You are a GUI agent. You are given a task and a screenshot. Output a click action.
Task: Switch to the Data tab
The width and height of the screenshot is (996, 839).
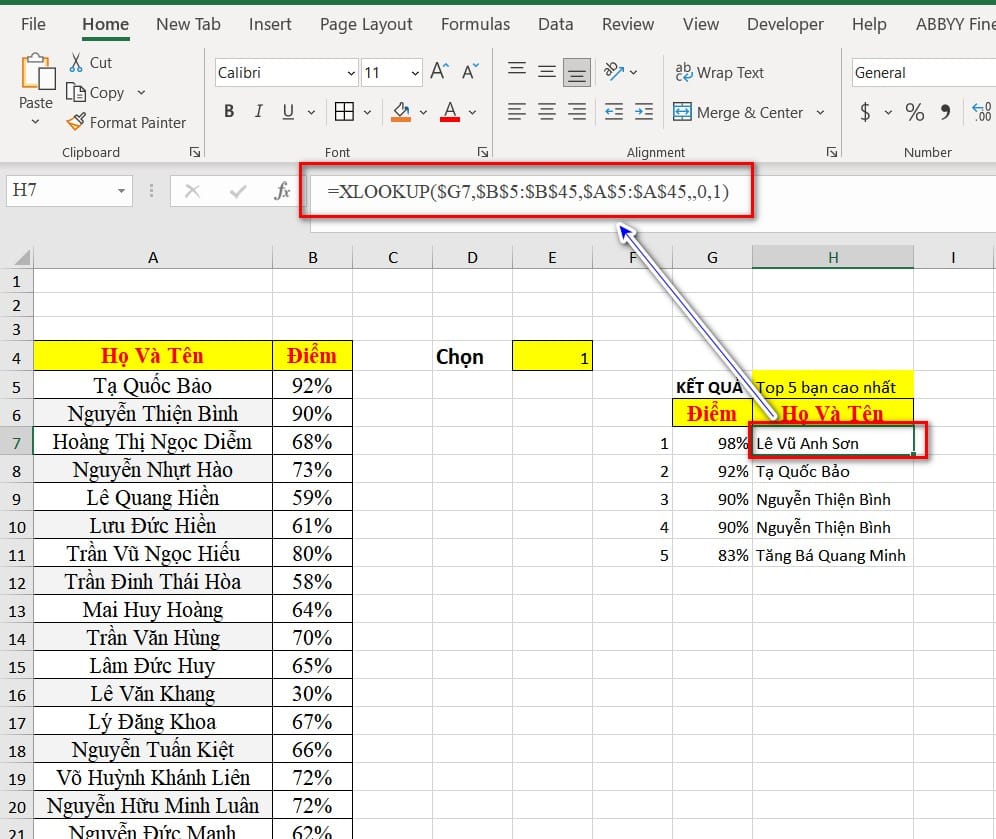click(x=555, y=24)
